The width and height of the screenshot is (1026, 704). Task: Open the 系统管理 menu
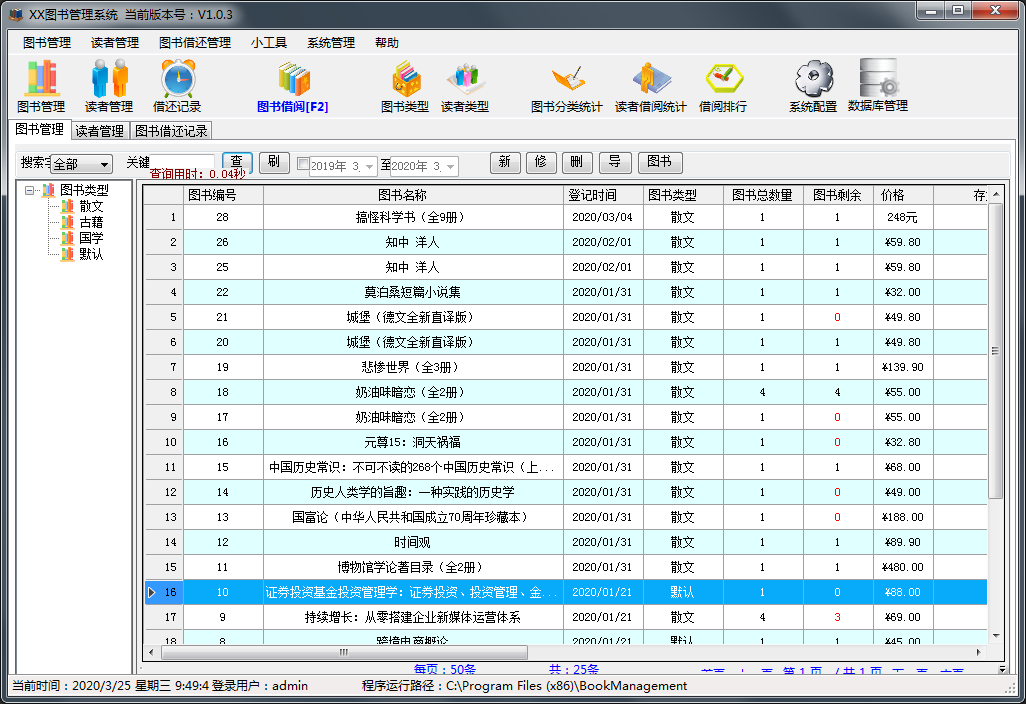[x=331, y=43]
